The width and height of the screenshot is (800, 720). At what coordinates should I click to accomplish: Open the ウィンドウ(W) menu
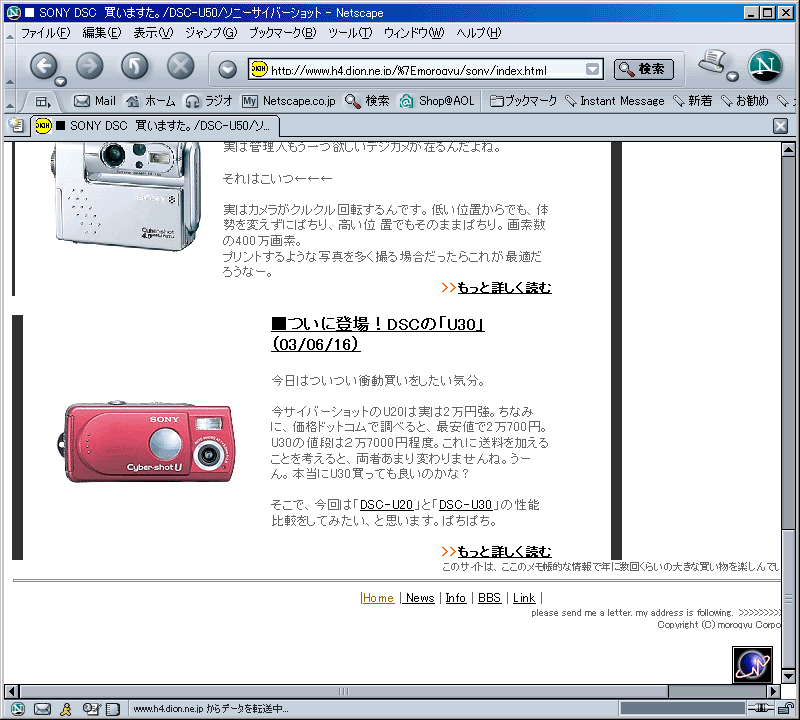(414, 33)
